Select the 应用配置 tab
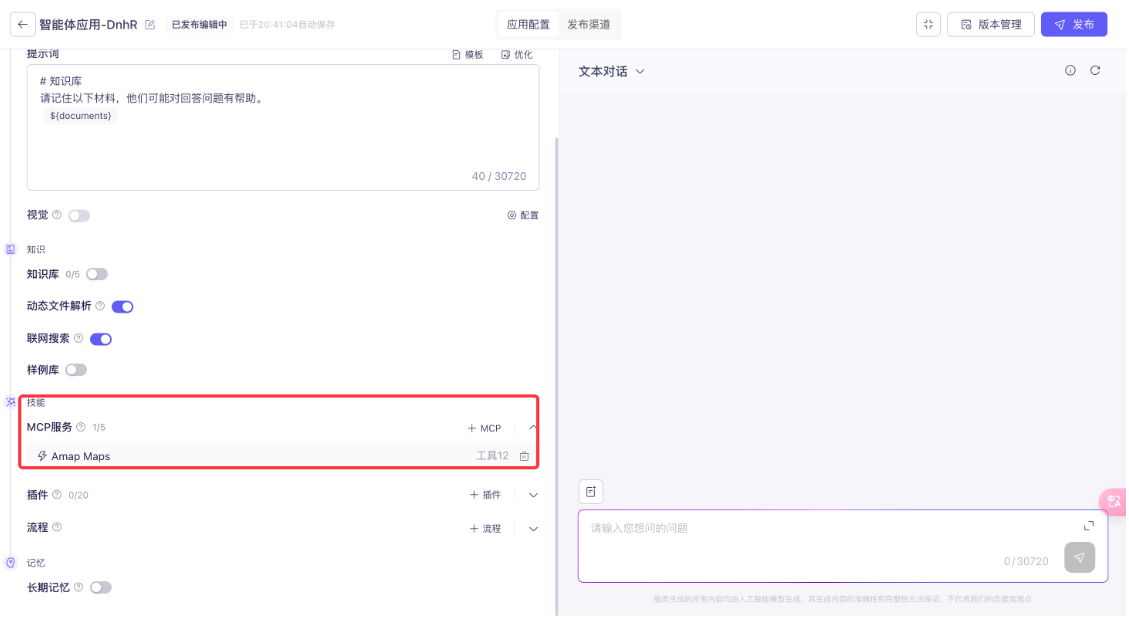Image resolution: width=1129 pixels, height=621 pixels. point(528,25)
